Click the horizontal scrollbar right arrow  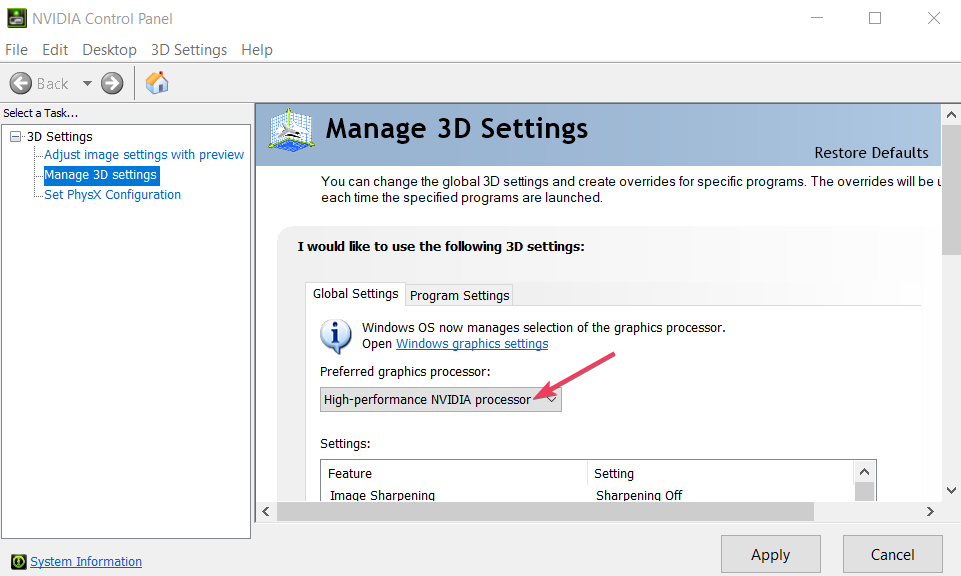click(929, 511)
